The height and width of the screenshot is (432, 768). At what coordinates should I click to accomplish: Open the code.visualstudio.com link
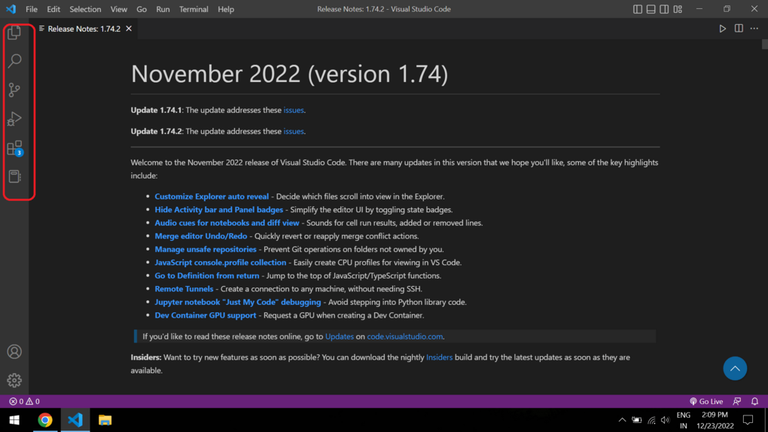(405, 336)
